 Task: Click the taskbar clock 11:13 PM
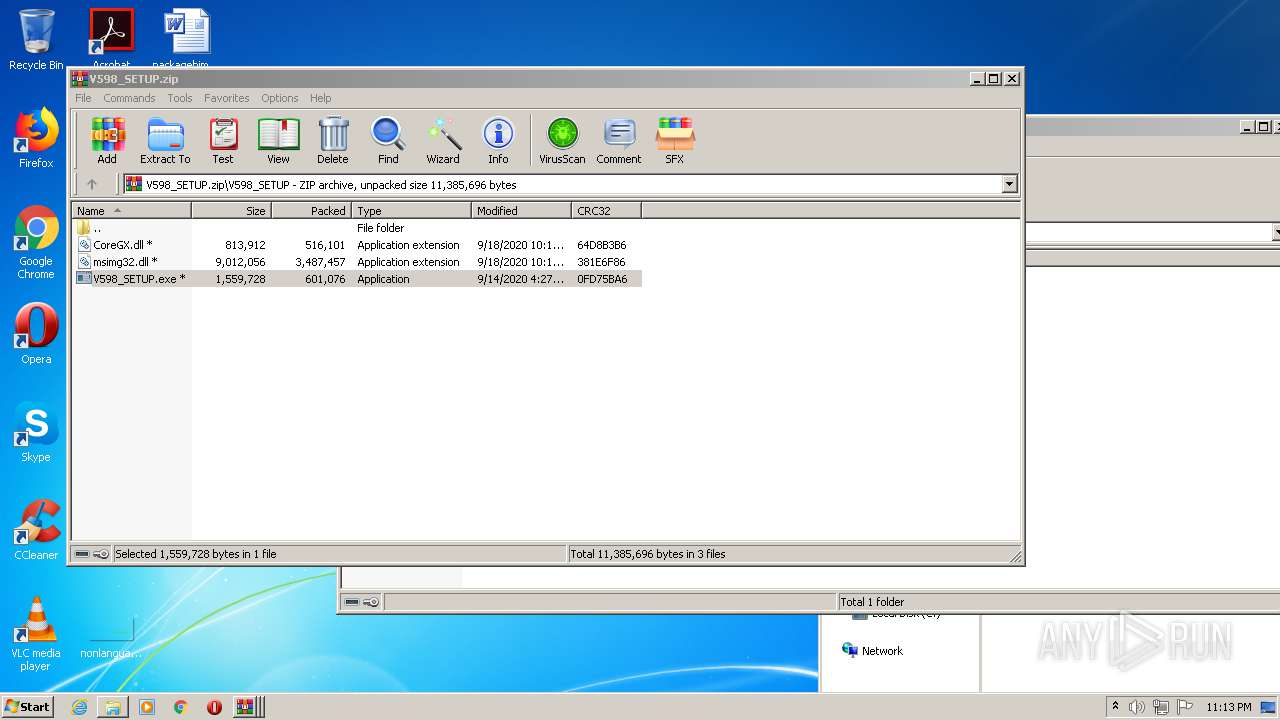tap(1229, 707)
